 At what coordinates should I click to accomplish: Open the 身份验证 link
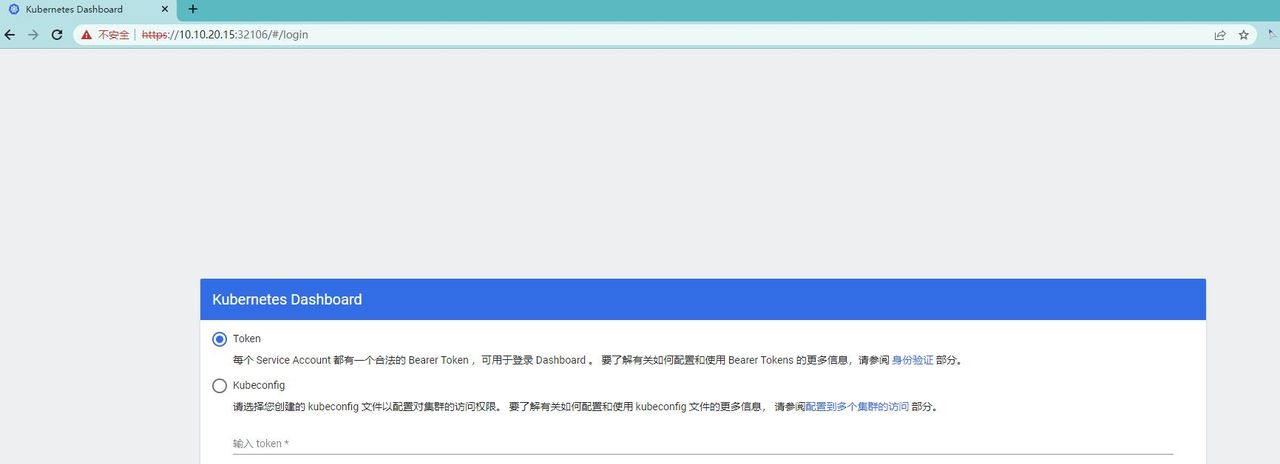(x=912, y=360)
